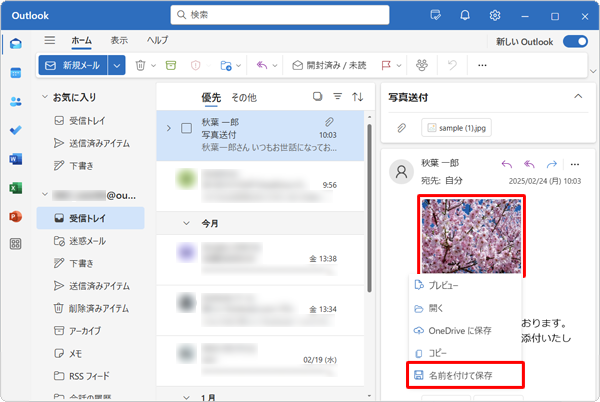Forward the message from reading pane

coord(552,164)
